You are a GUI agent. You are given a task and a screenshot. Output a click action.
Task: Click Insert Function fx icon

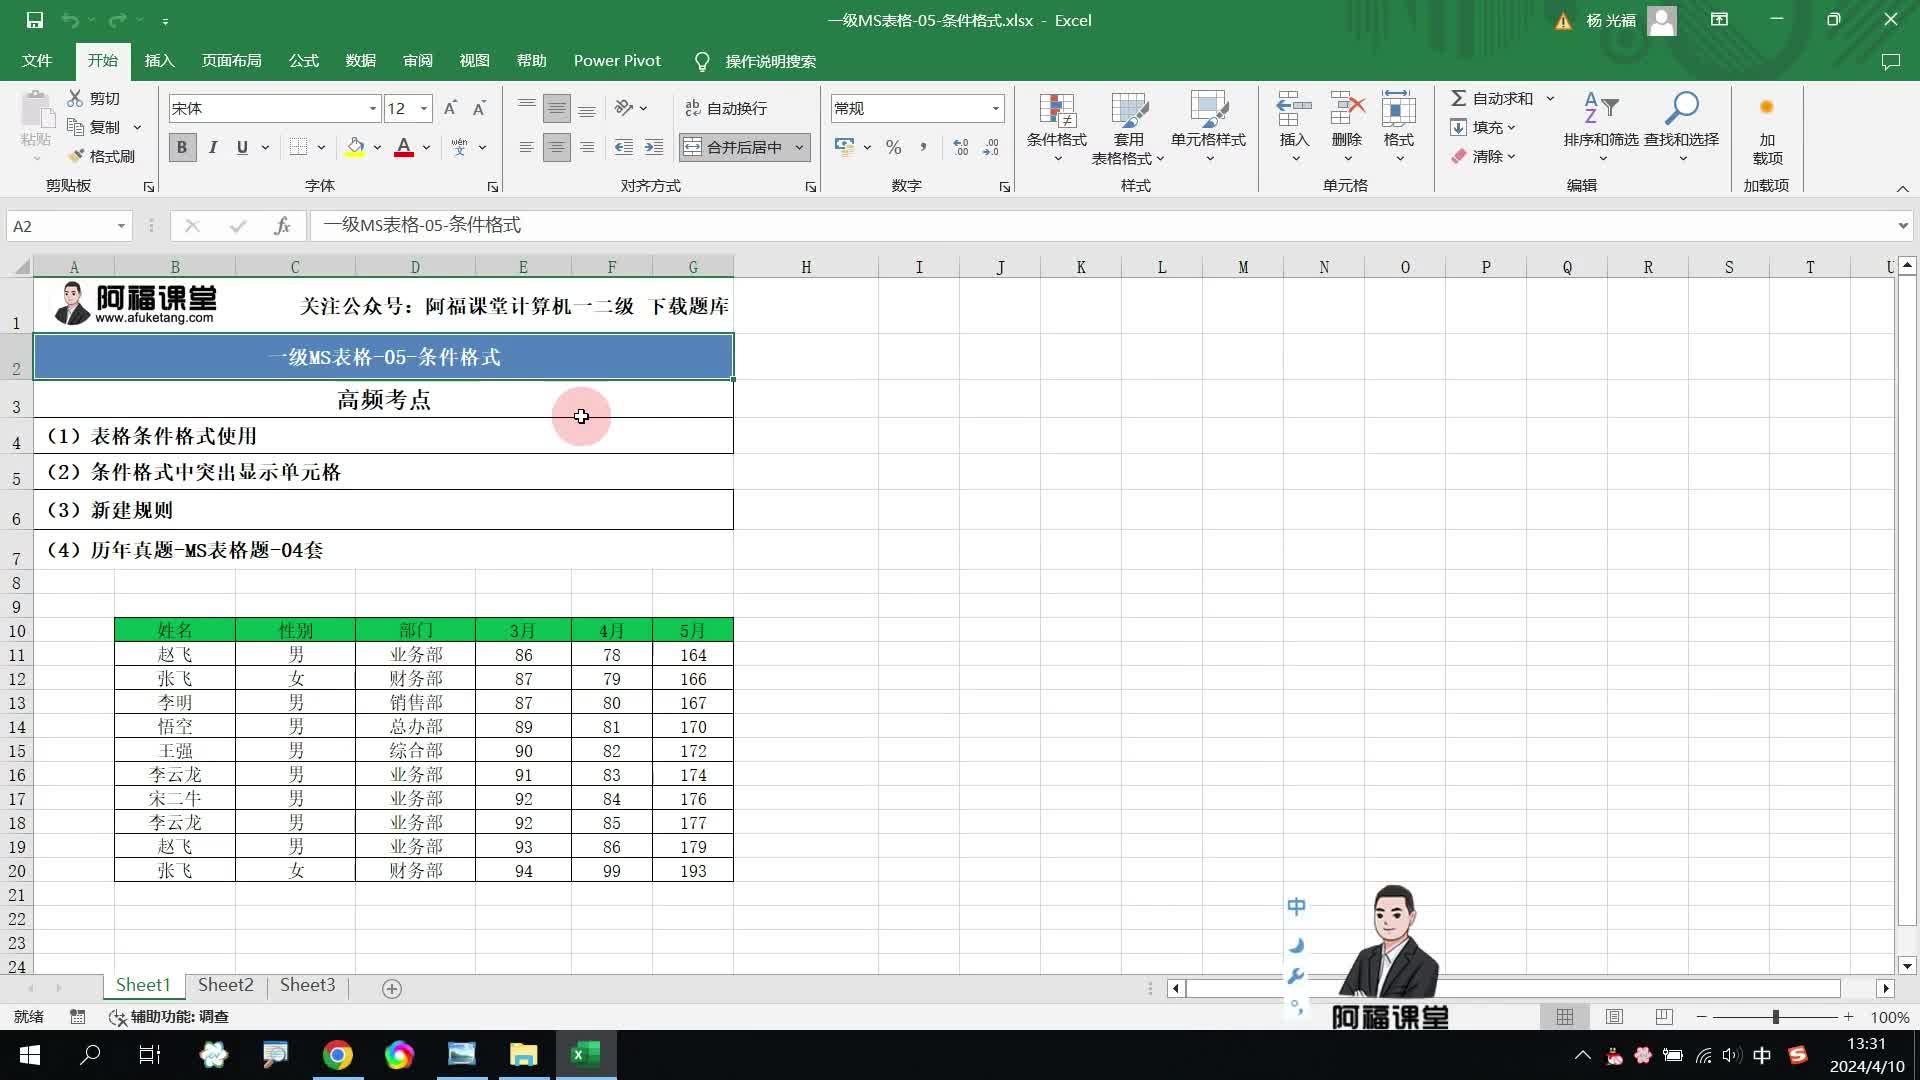(x=282, y=226)
